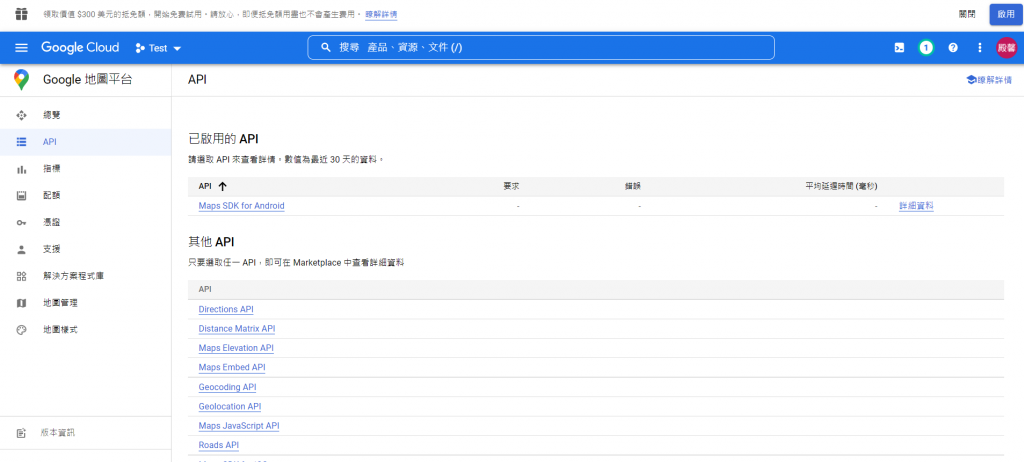Open the help question mark icon
This screenshot has width=1024, height=462.
click(x=953, y=48)
